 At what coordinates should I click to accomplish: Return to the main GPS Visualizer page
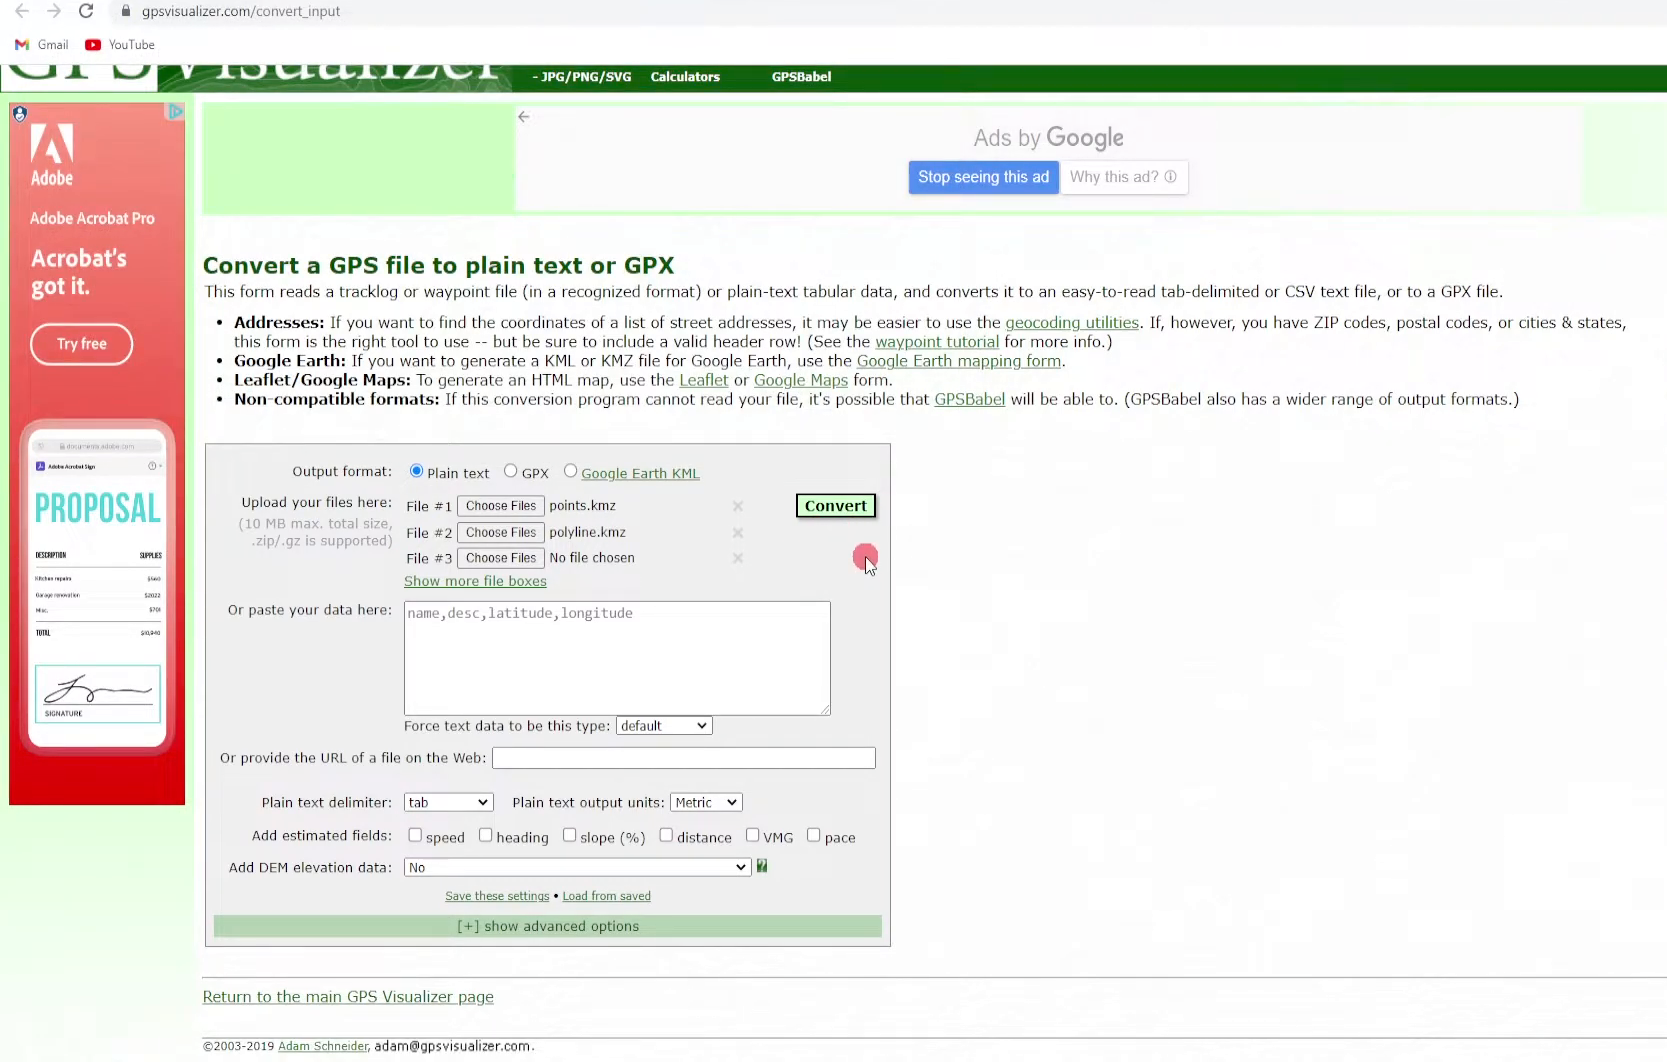click(x=348, y=997)
